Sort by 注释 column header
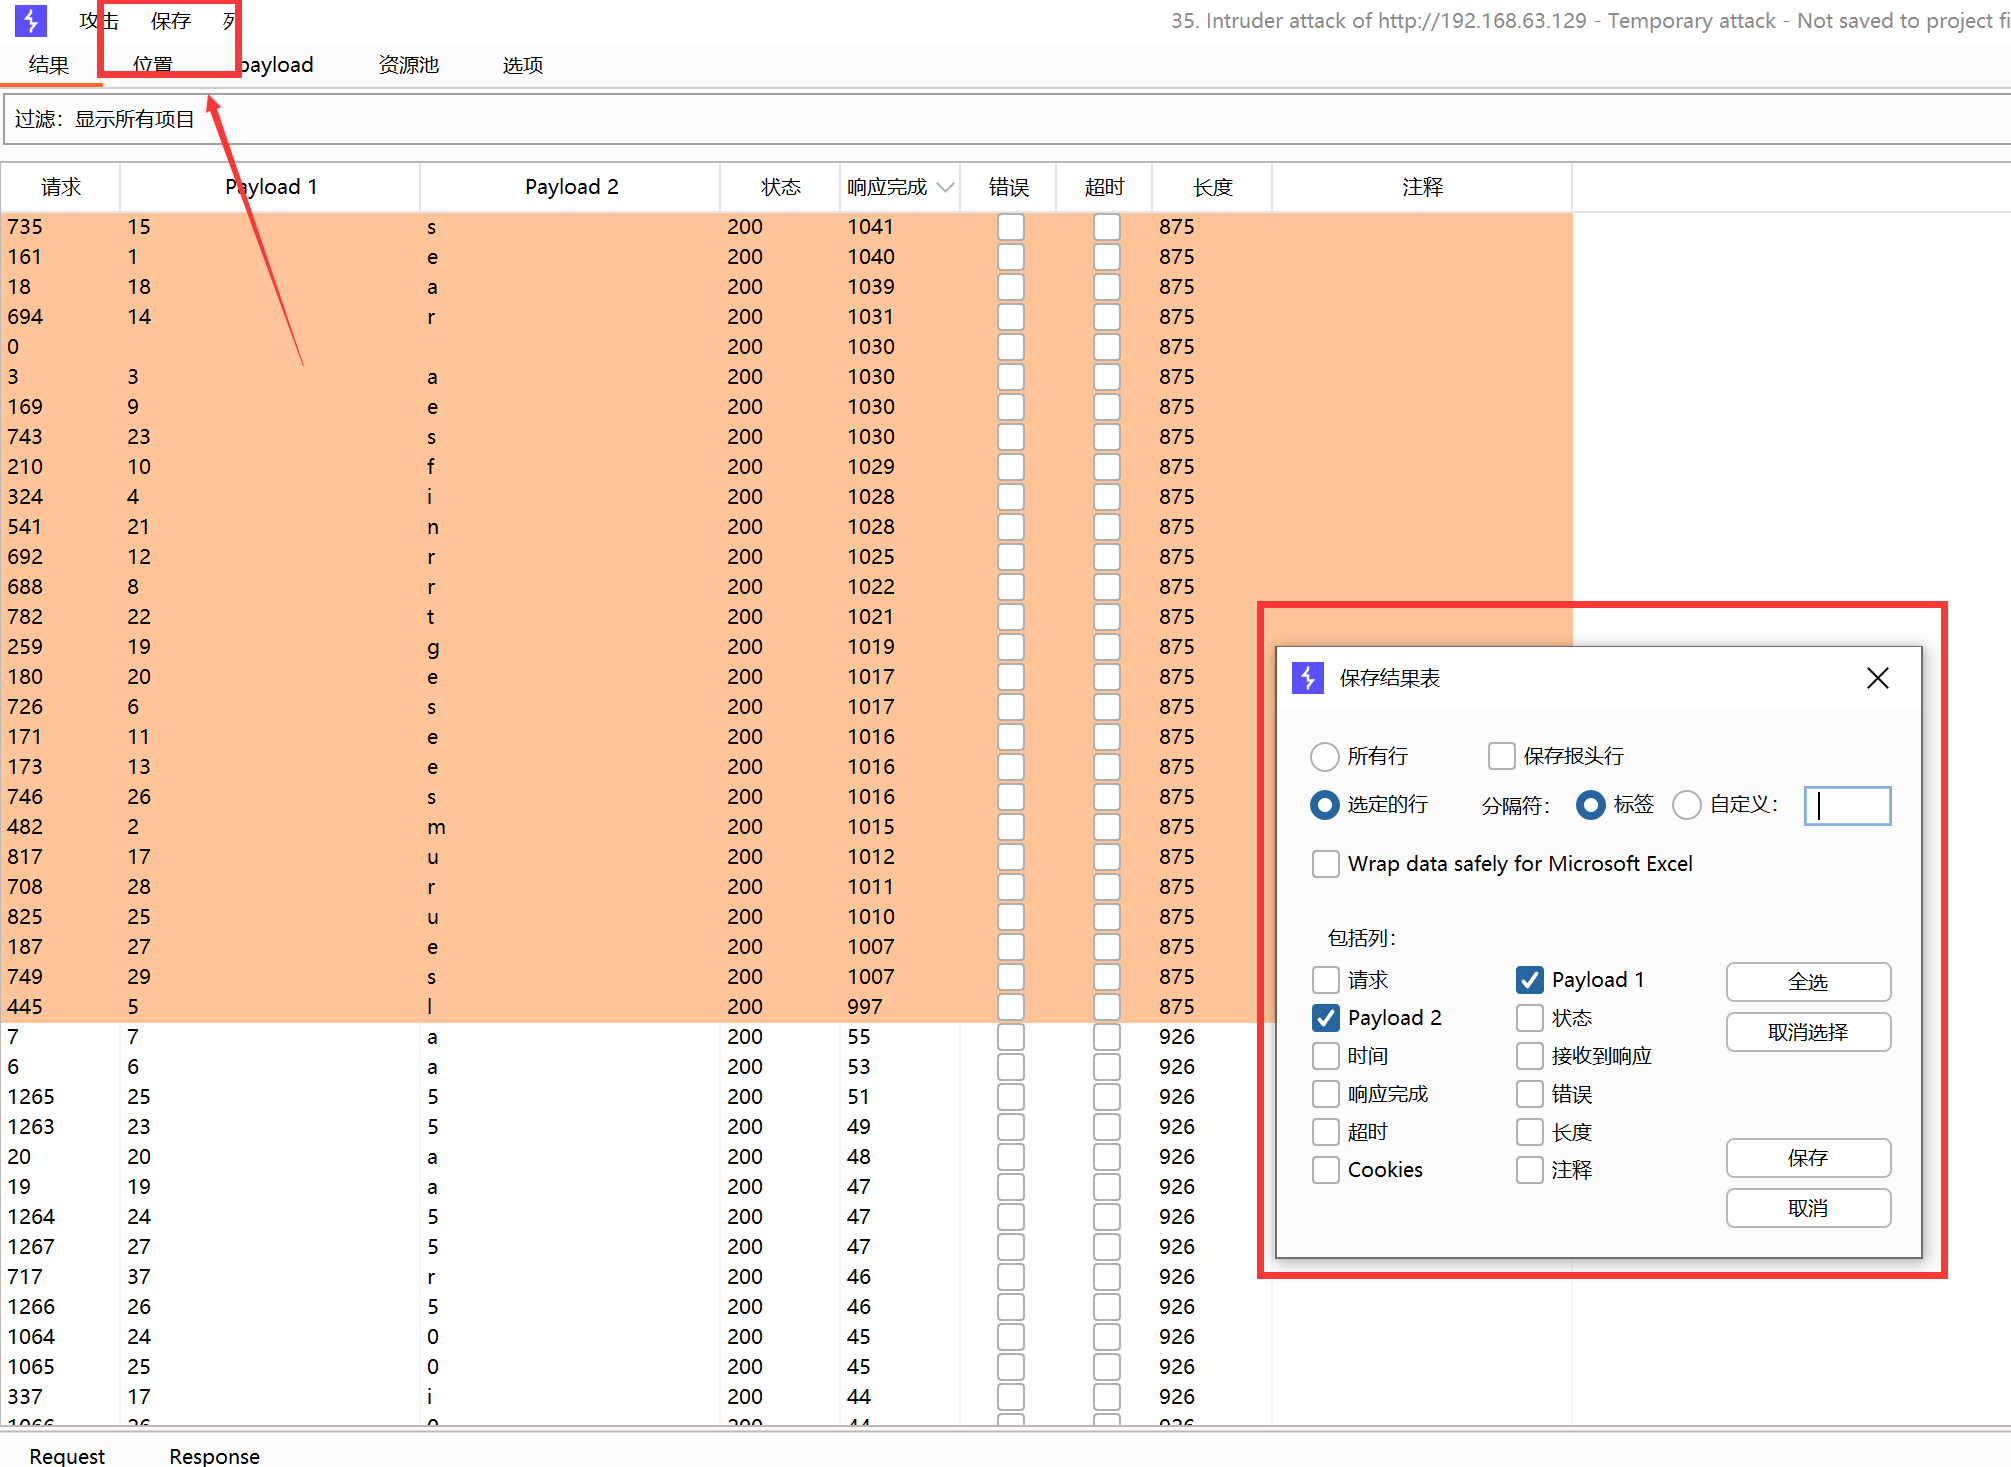Image resolution: width=2011 pixels, height=1467 pixels. click(1423, 187)
